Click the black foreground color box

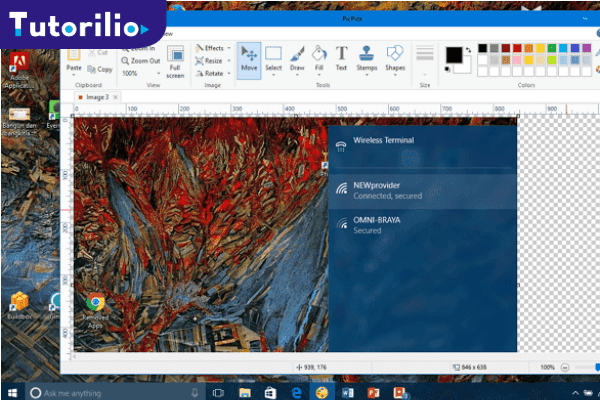click(453, 55)
